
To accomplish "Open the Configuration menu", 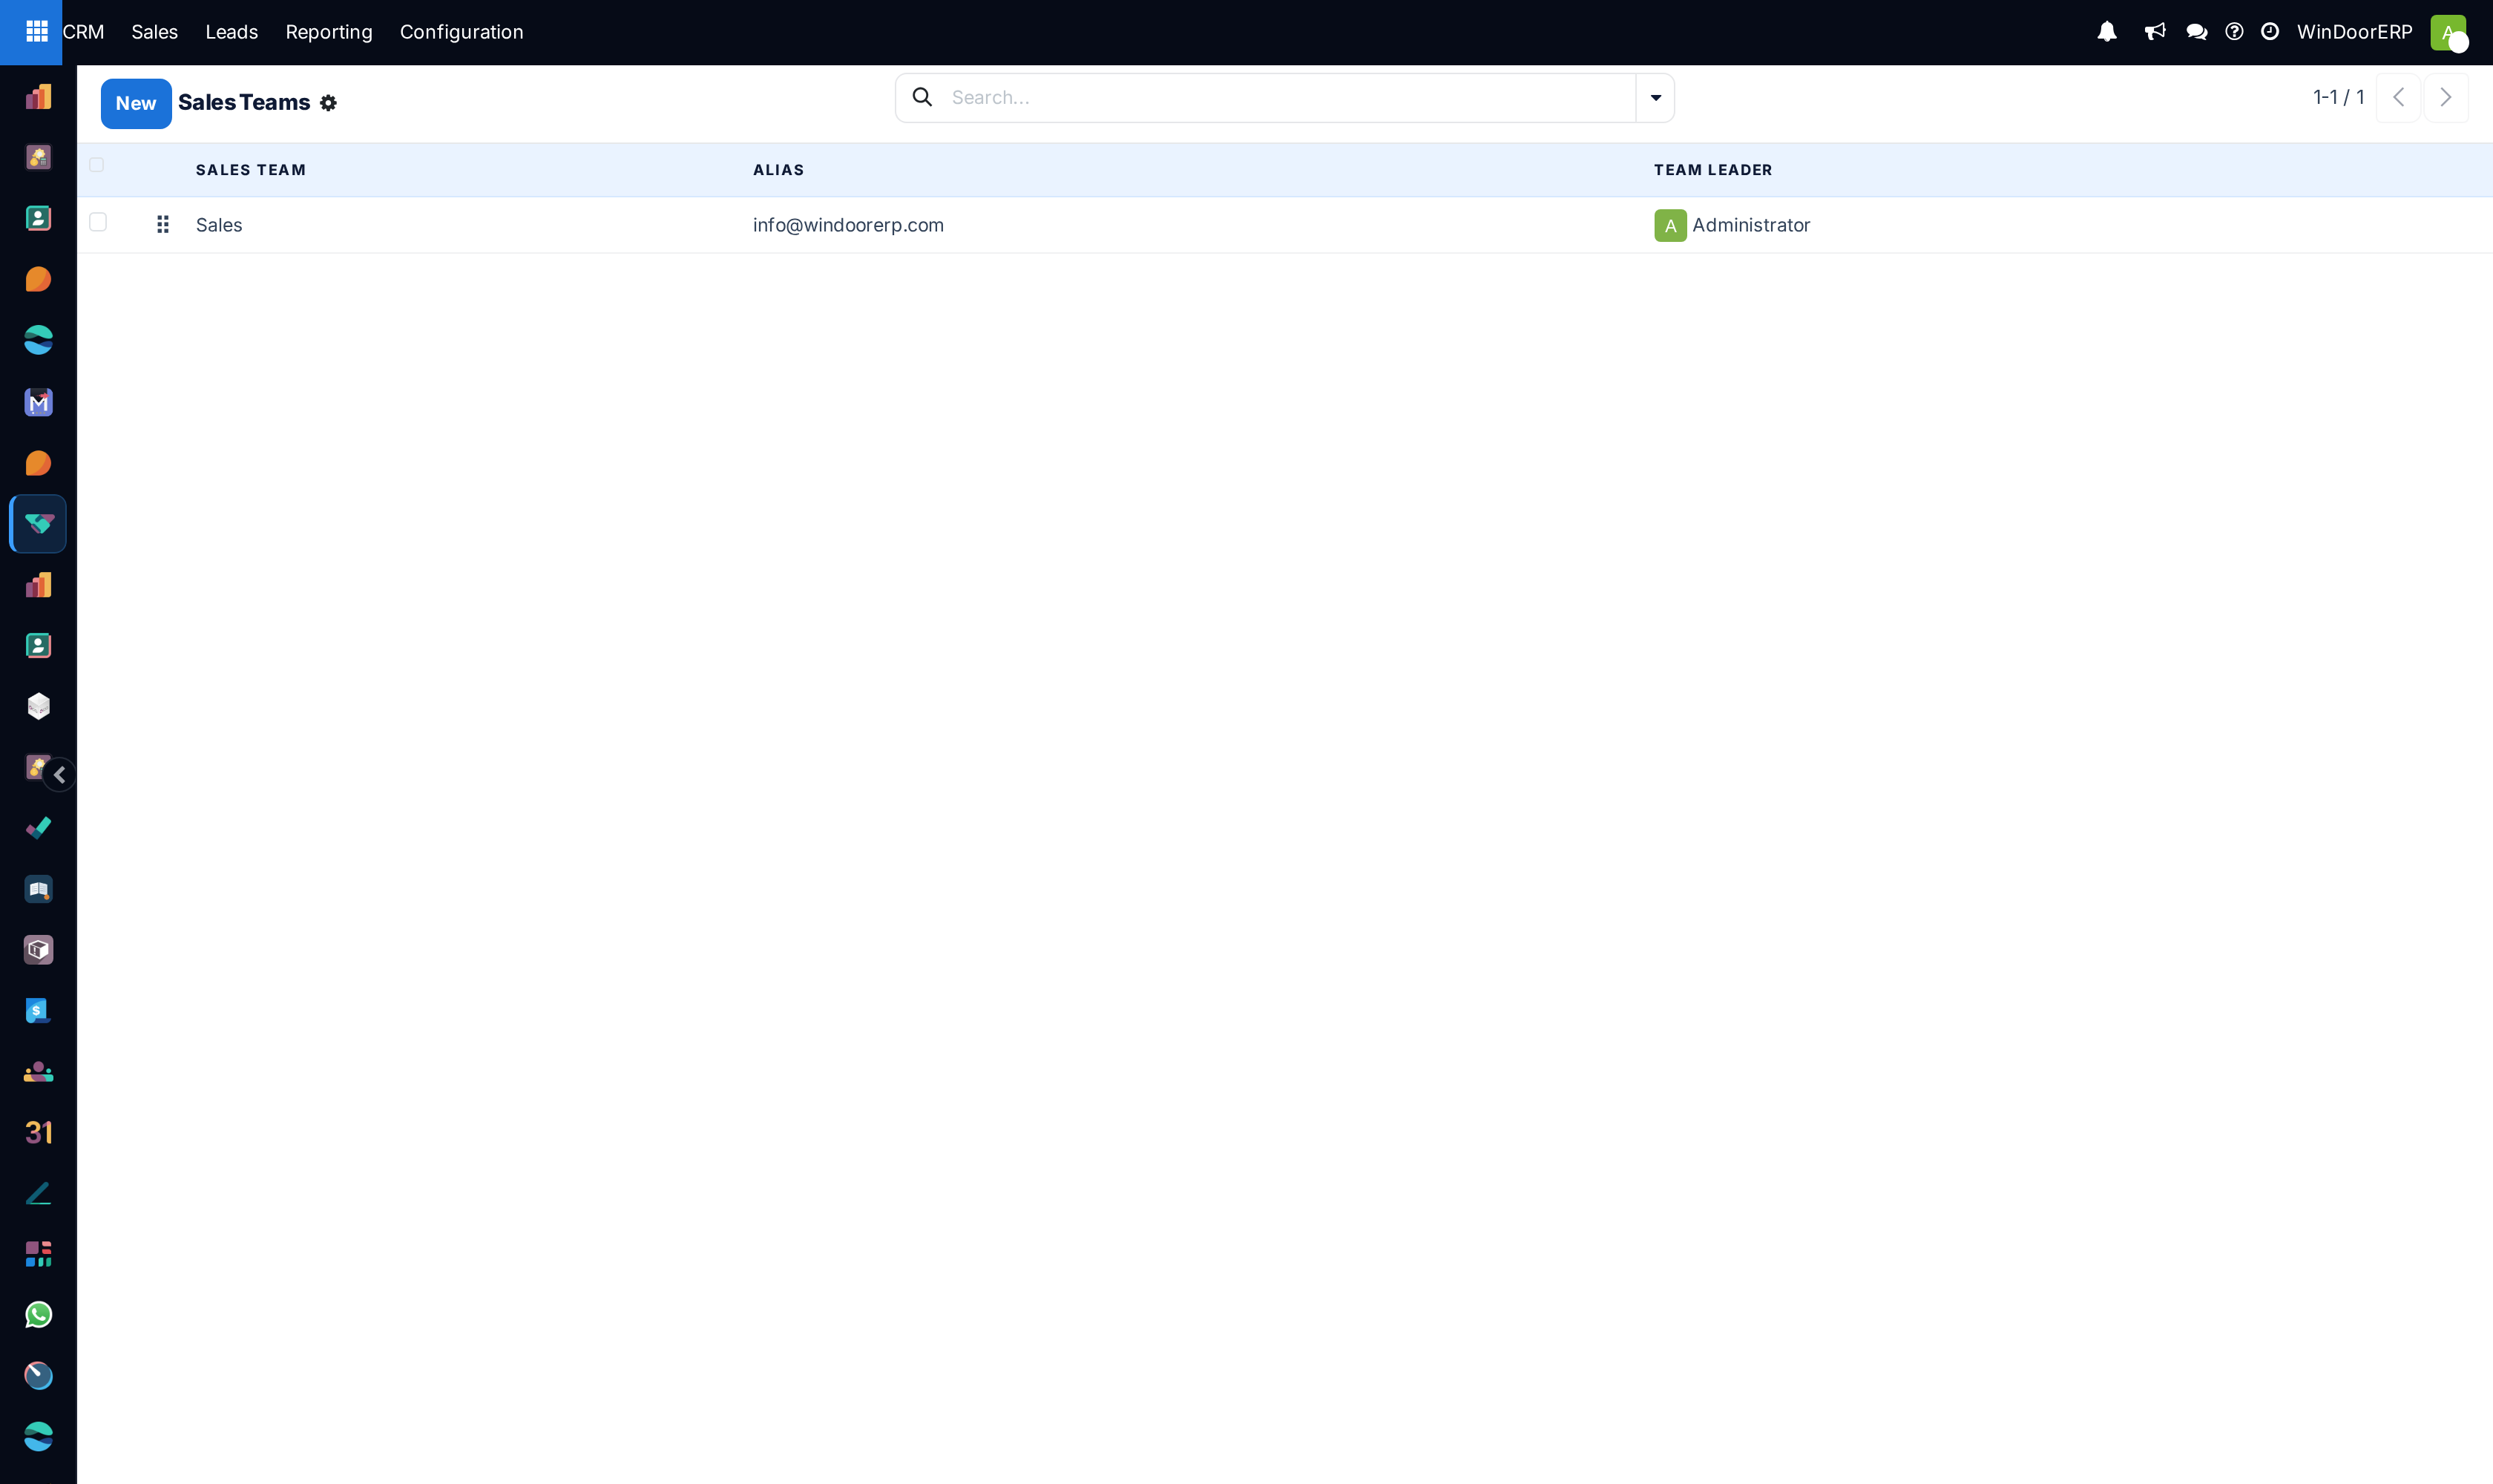I will 461,32.
